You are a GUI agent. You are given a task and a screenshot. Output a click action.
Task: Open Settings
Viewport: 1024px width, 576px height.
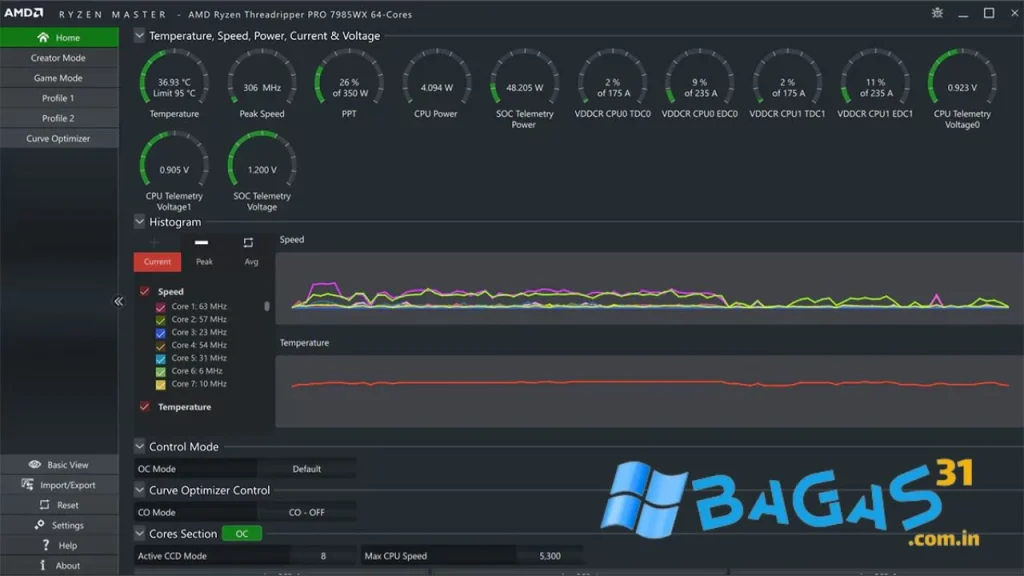pyautogui.click(x=59, y=525)
